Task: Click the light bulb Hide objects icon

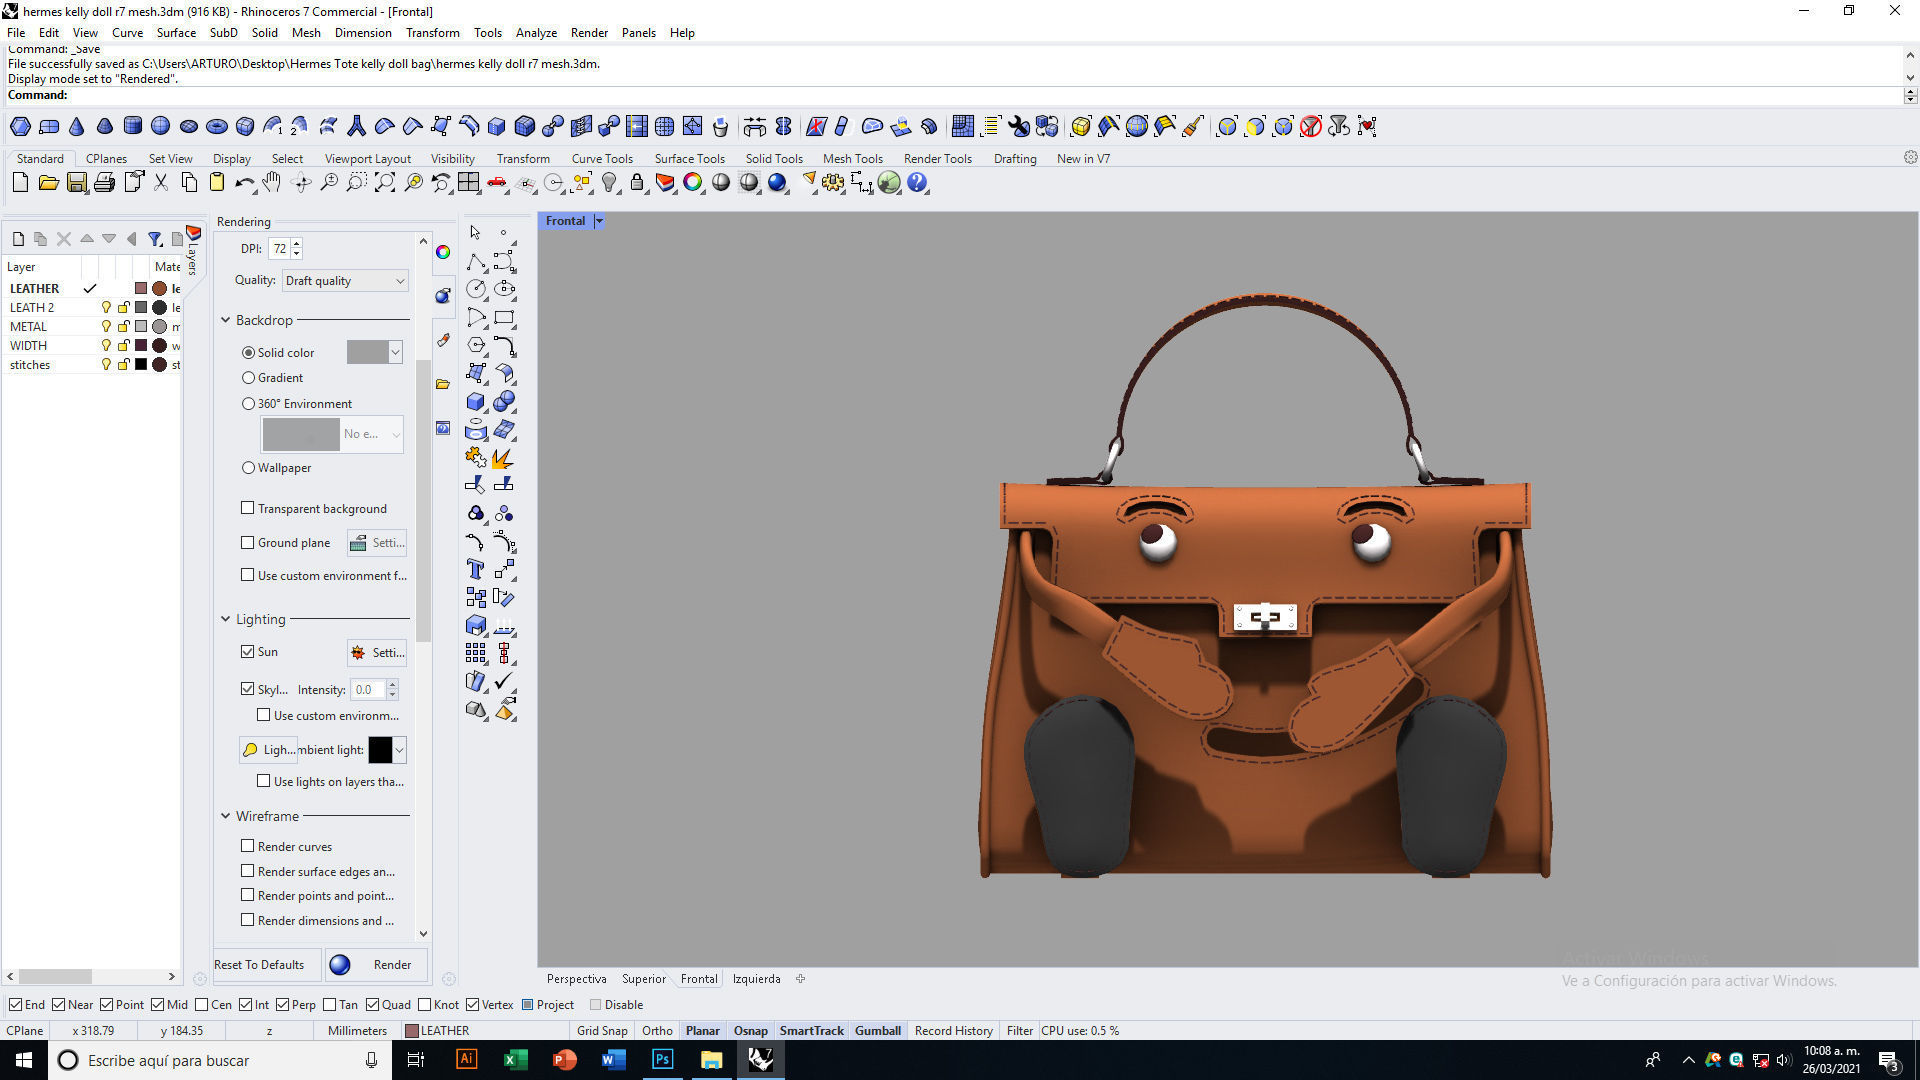Action: click(609, 183)
